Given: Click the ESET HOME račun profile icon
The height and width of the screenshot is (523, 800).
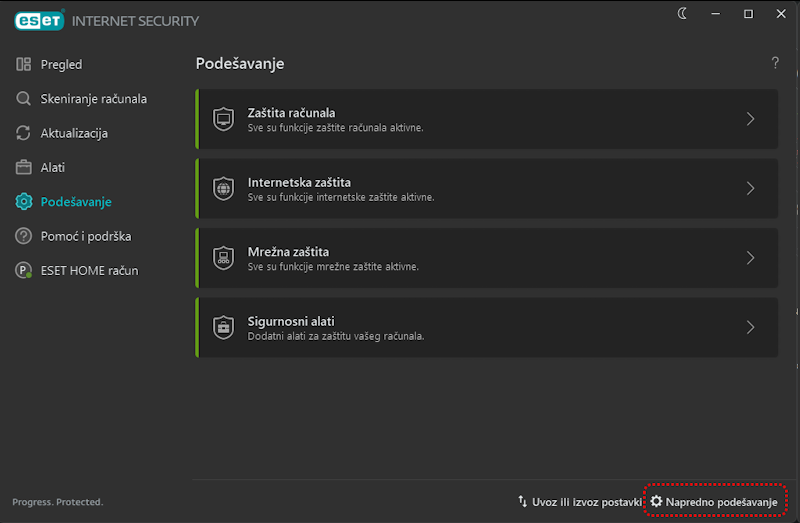Looking at the screenshot, I should point(23,270).
